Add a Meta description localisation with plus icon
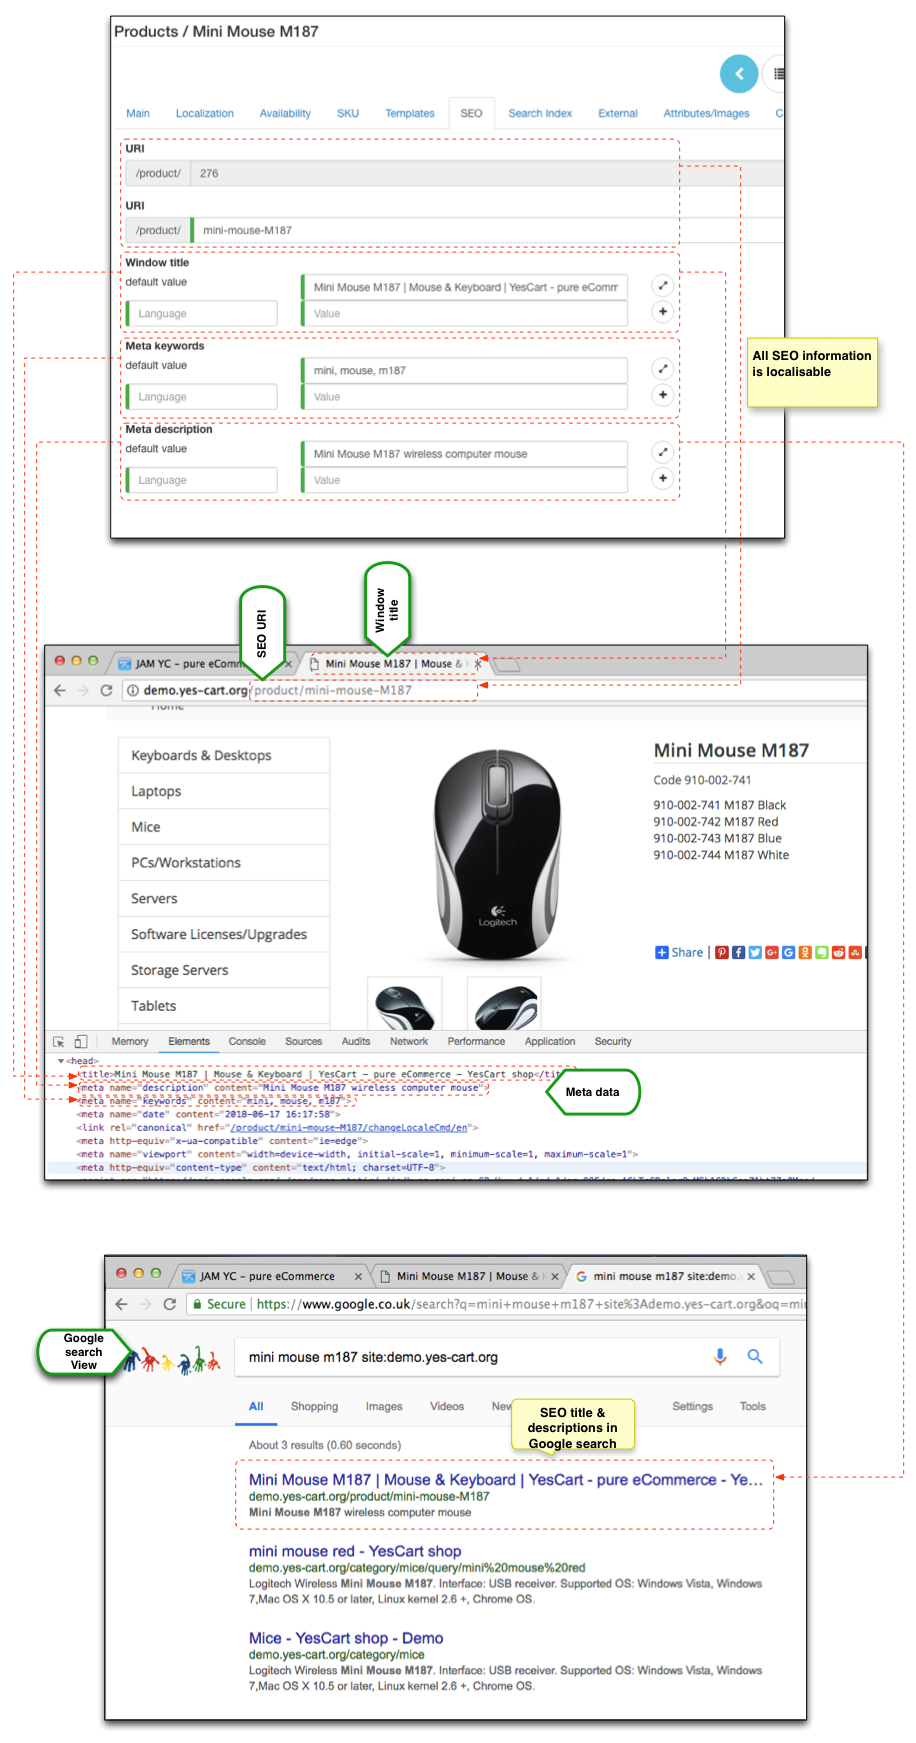The width and height of the screenshot is (916, 1743). (x=662, y=478)
